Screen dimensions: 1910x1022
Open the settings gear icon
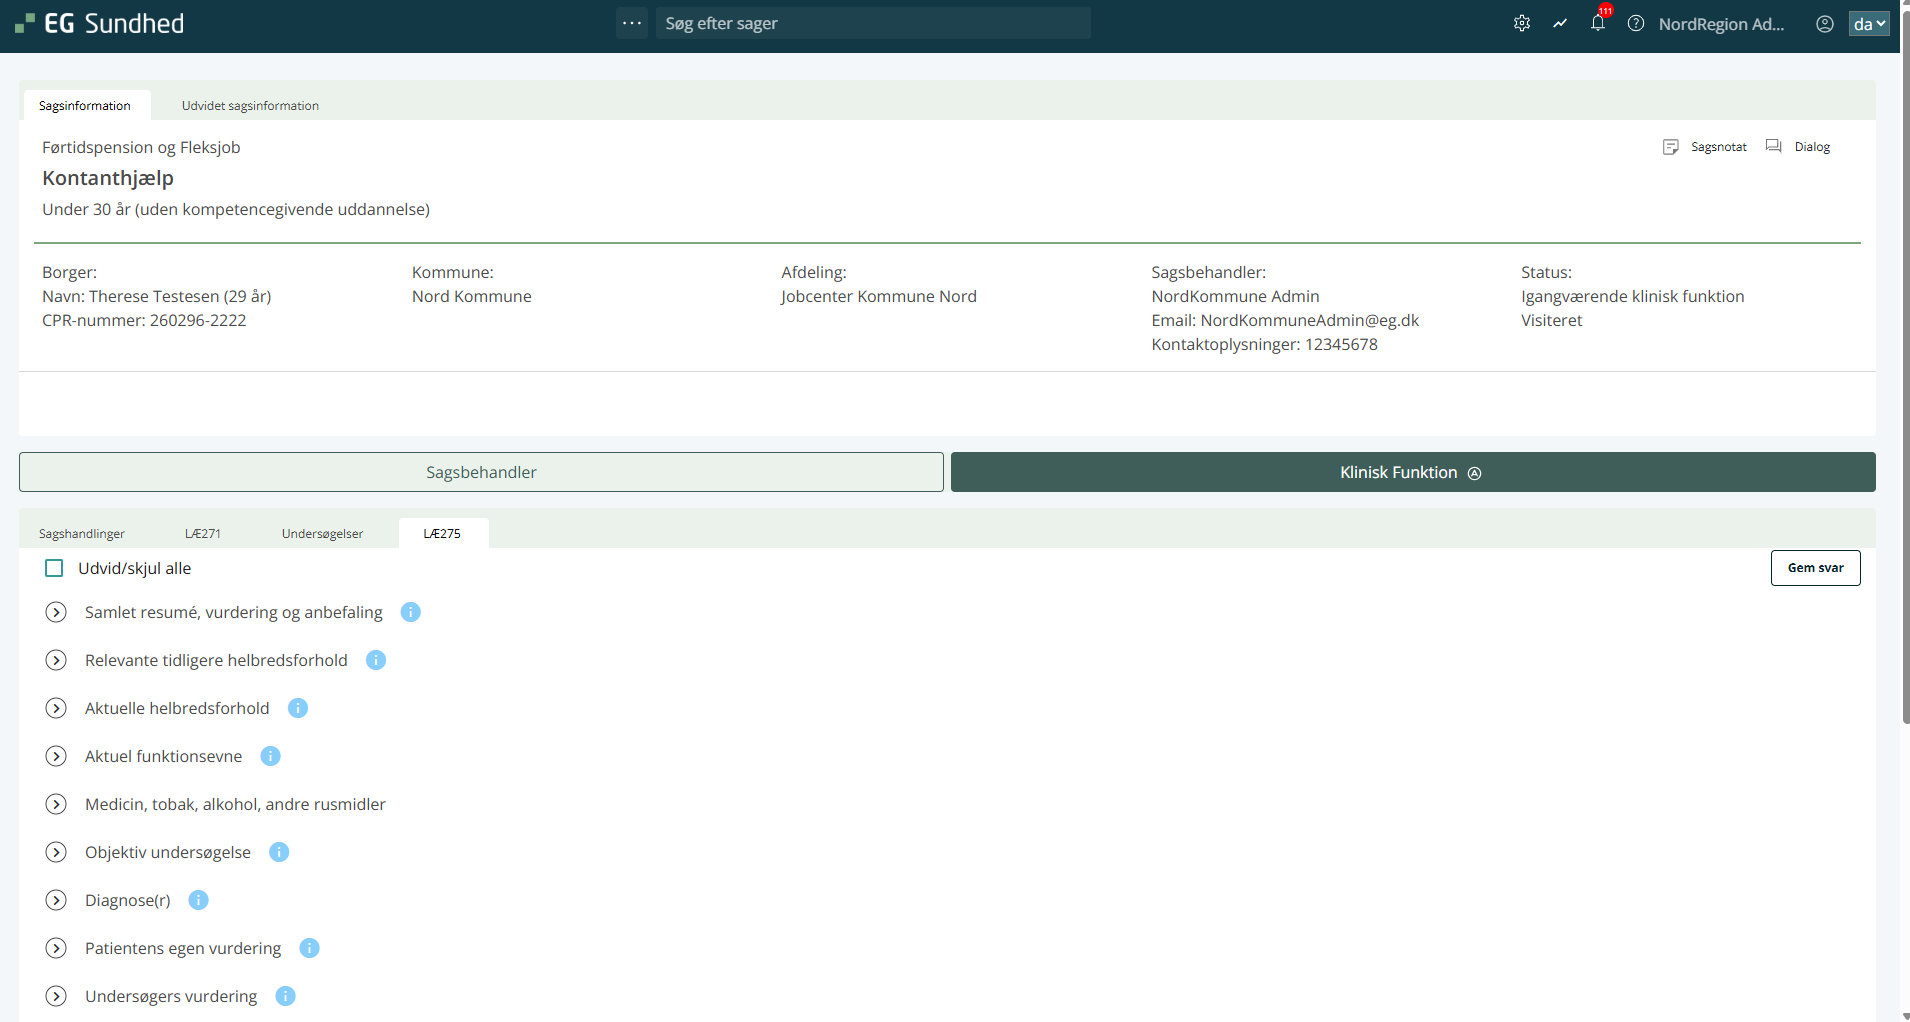coord(1521,23)
